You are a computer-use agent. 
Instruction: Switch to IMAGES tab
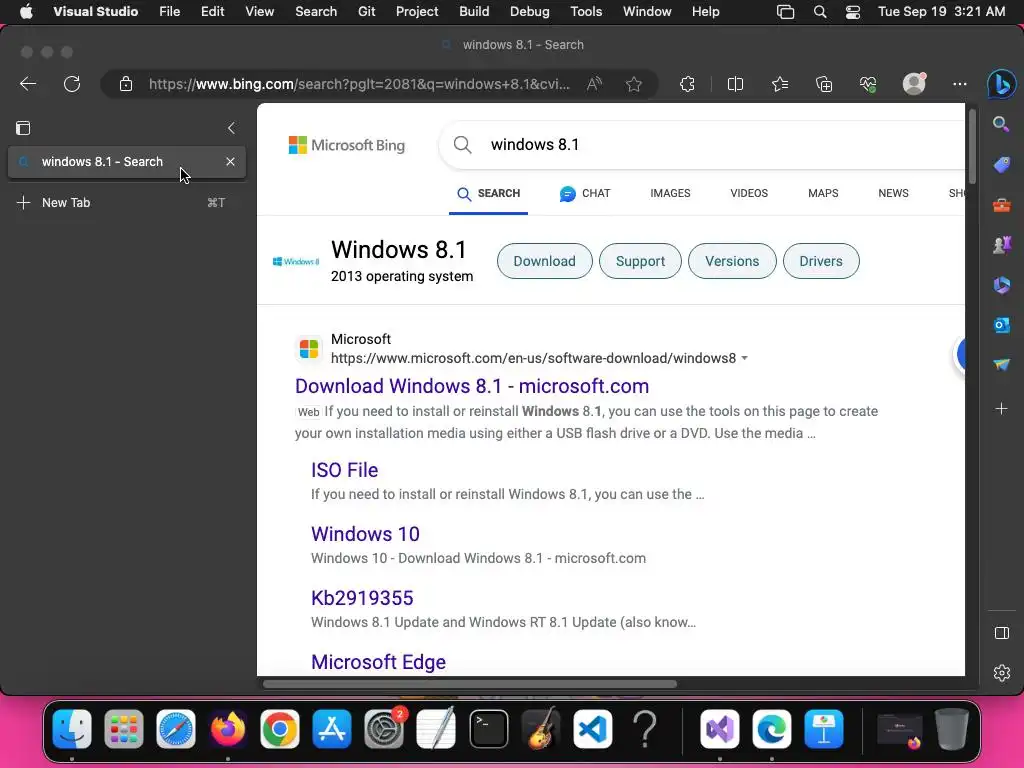(x=670, y=193)
